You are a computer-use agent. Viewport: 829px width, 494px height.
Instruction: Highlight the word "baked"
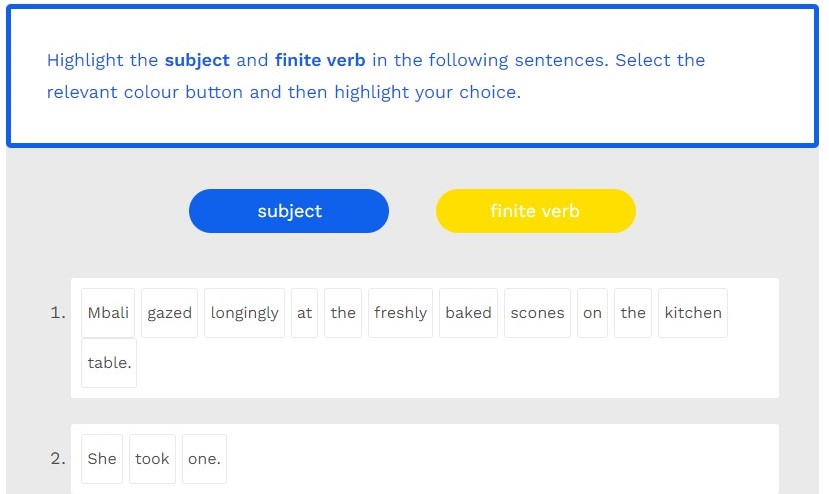468,313
